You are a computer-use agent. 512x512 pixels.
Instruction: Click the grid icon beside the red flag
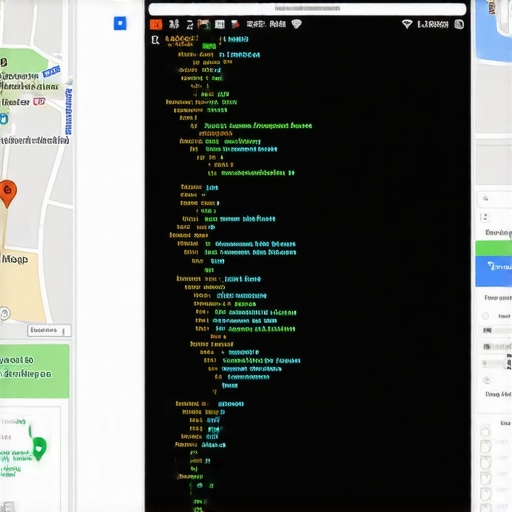coord(219,24)
